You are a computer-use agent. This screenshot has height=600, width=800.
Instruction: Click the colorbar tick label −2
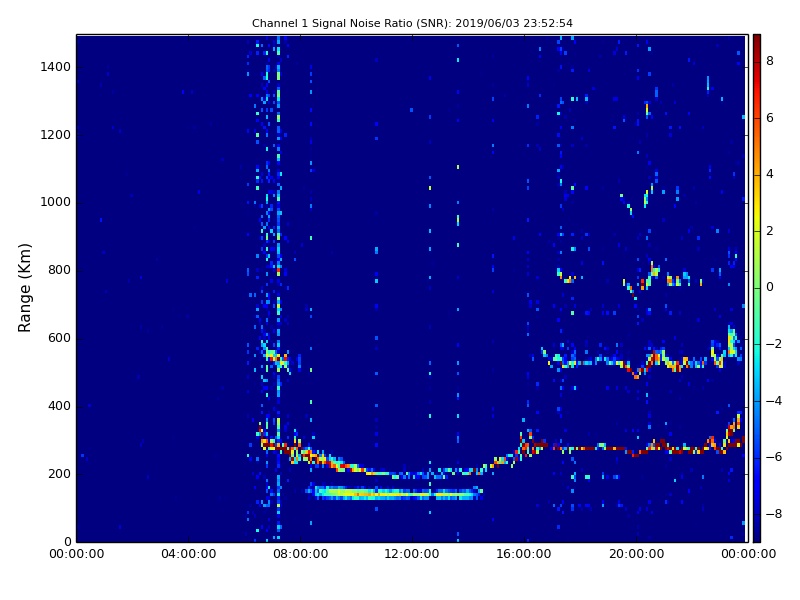tap(774, 344)
